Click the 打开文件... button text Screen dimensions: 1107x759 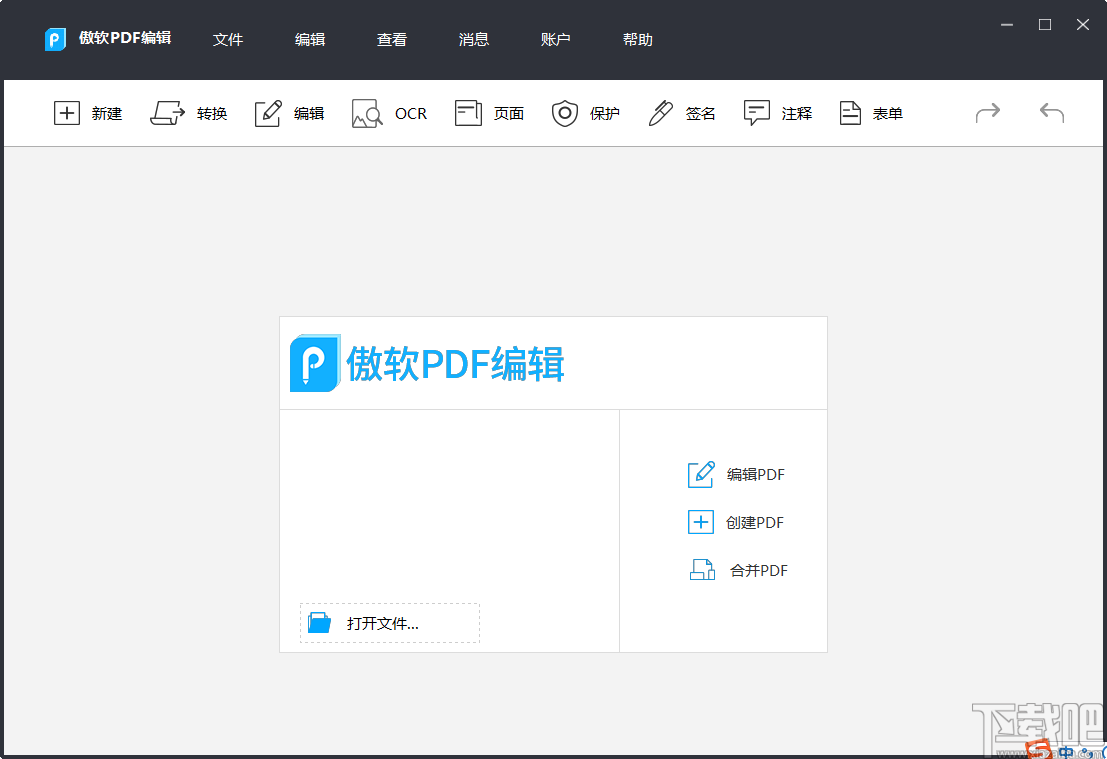point(383,623)
